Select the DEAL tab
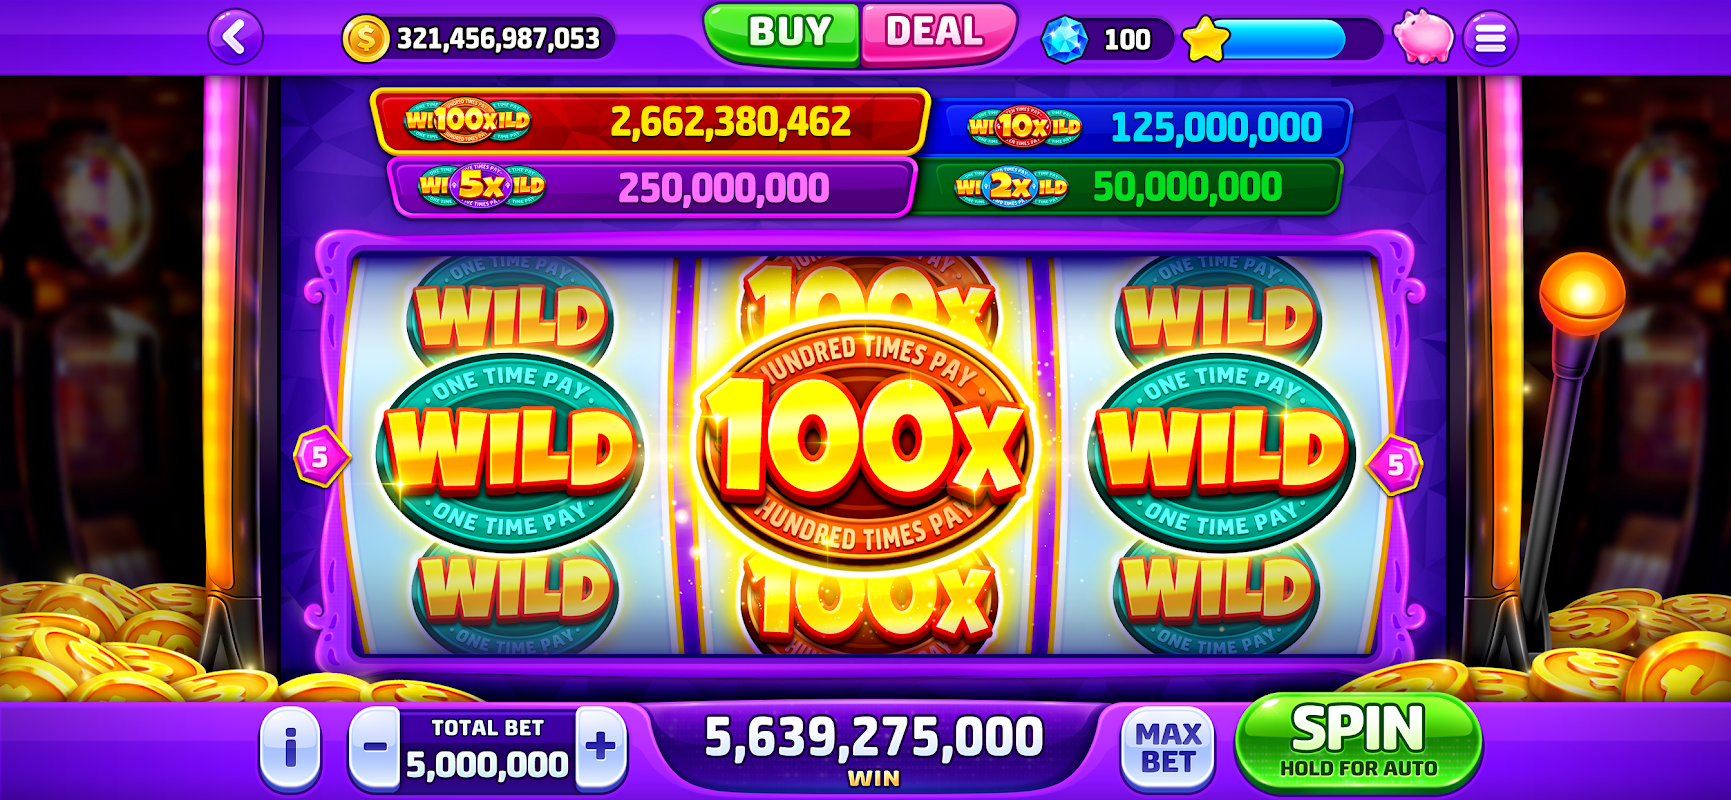1731x800 pixels. (937, 33)
